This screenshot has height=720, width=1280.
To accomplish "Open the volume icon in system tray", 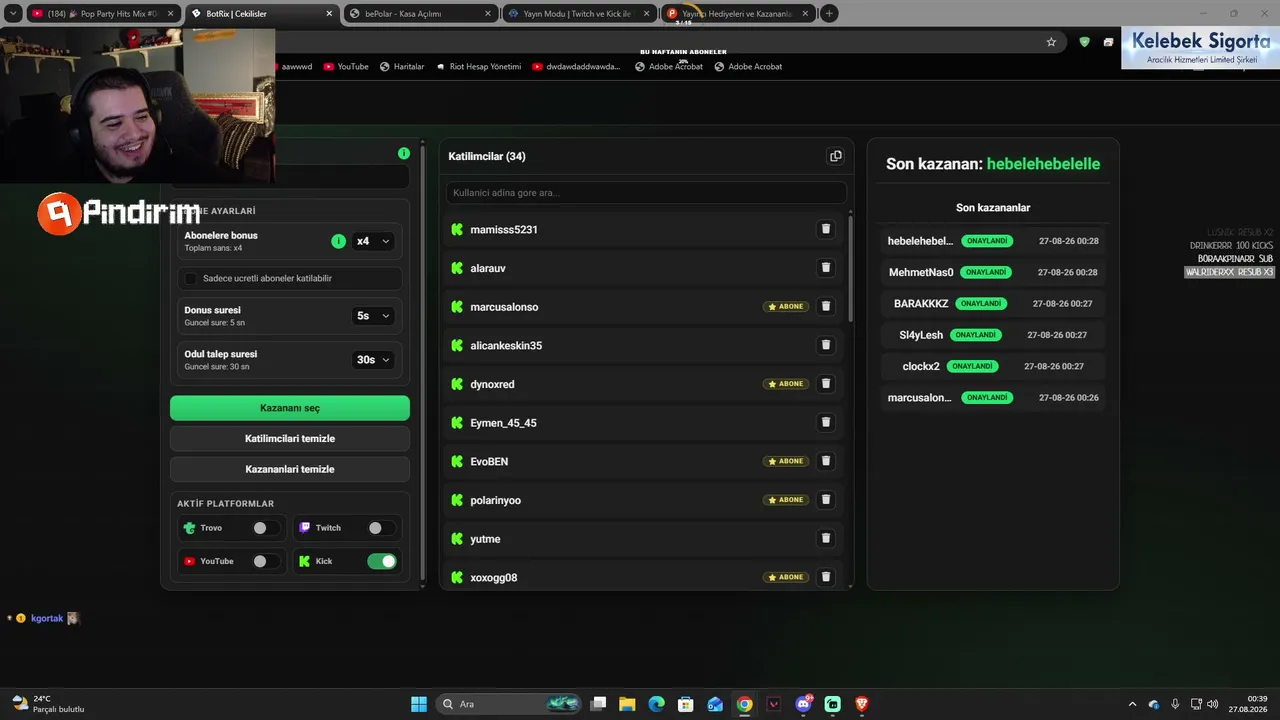I will click(x=1212, y=704).
